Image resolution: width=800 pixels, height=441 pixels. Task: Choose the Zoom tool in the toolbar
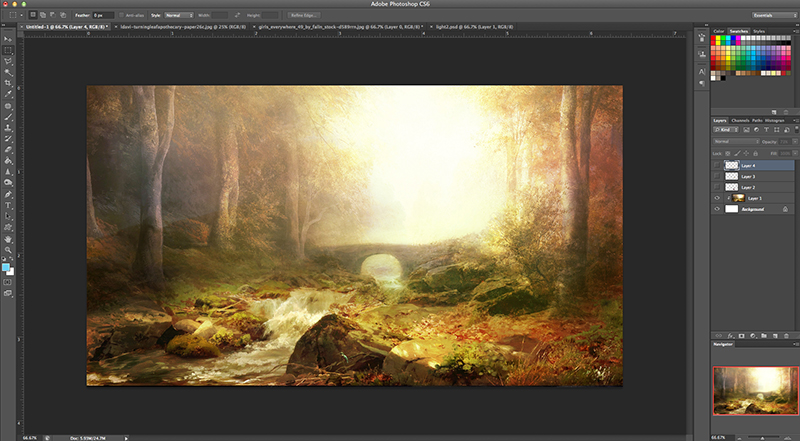click(x=8, y=250)
